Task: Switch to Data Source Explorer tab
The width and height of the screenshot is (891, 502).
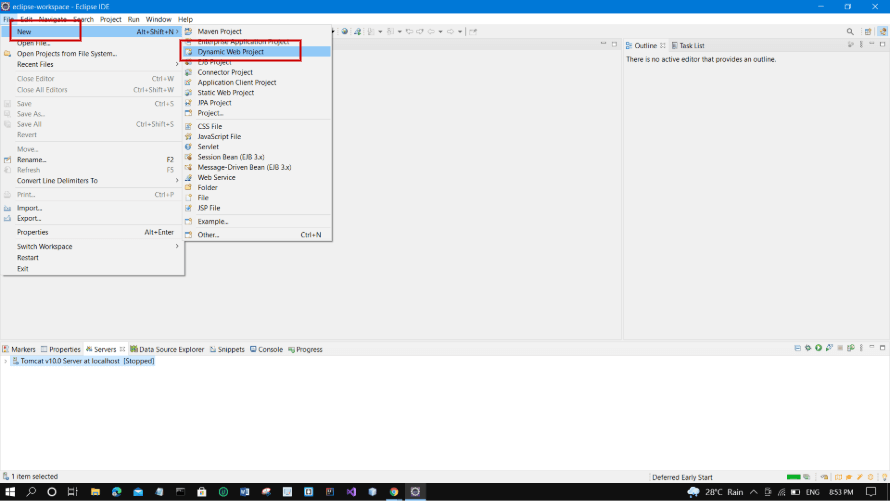Action: pyautogui.click(x=167, y=349)
